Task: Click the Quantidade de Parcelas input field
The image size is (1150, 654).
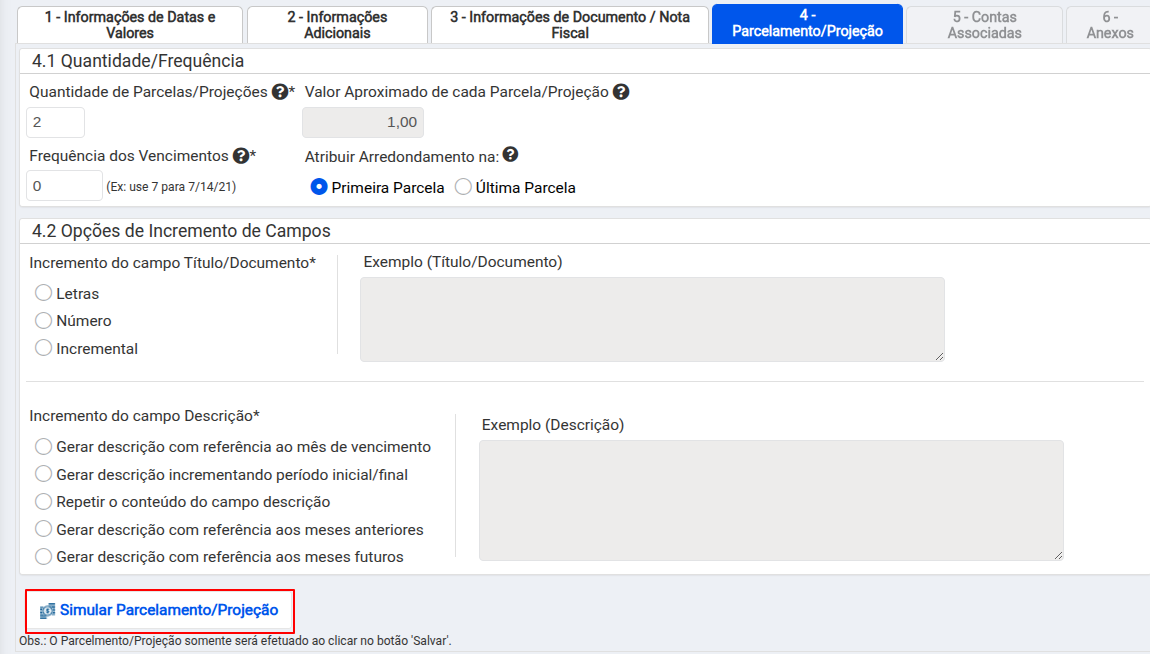Action: pos(55,122)
